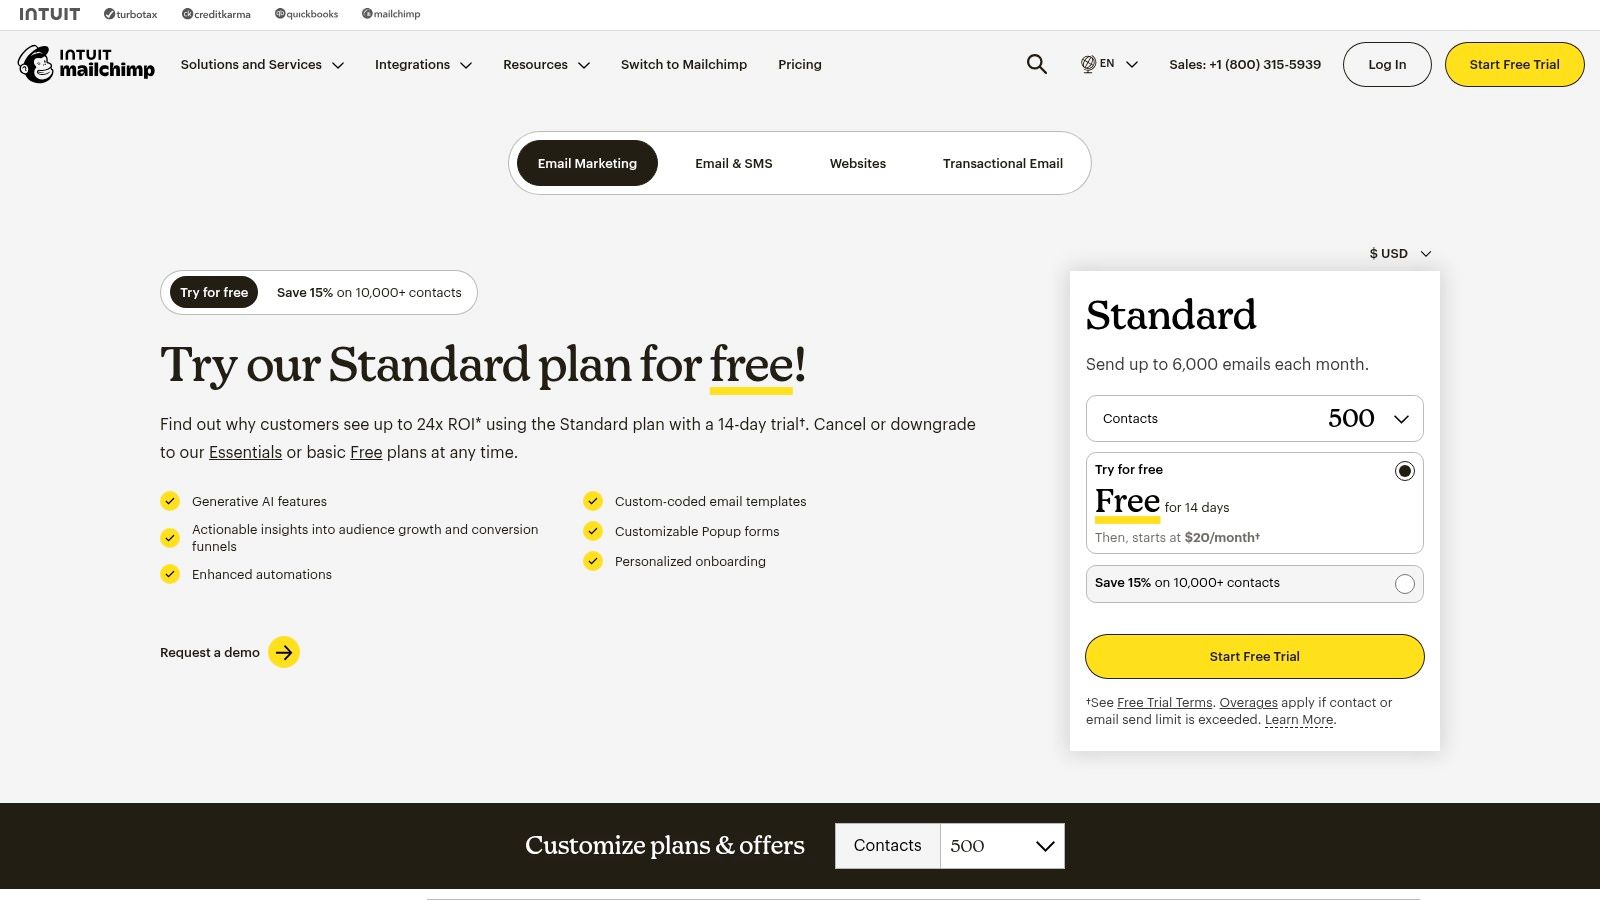Open the Contacts dropdown under Customize plans
Screen dimensions: 1600x900
[1001, 845]
